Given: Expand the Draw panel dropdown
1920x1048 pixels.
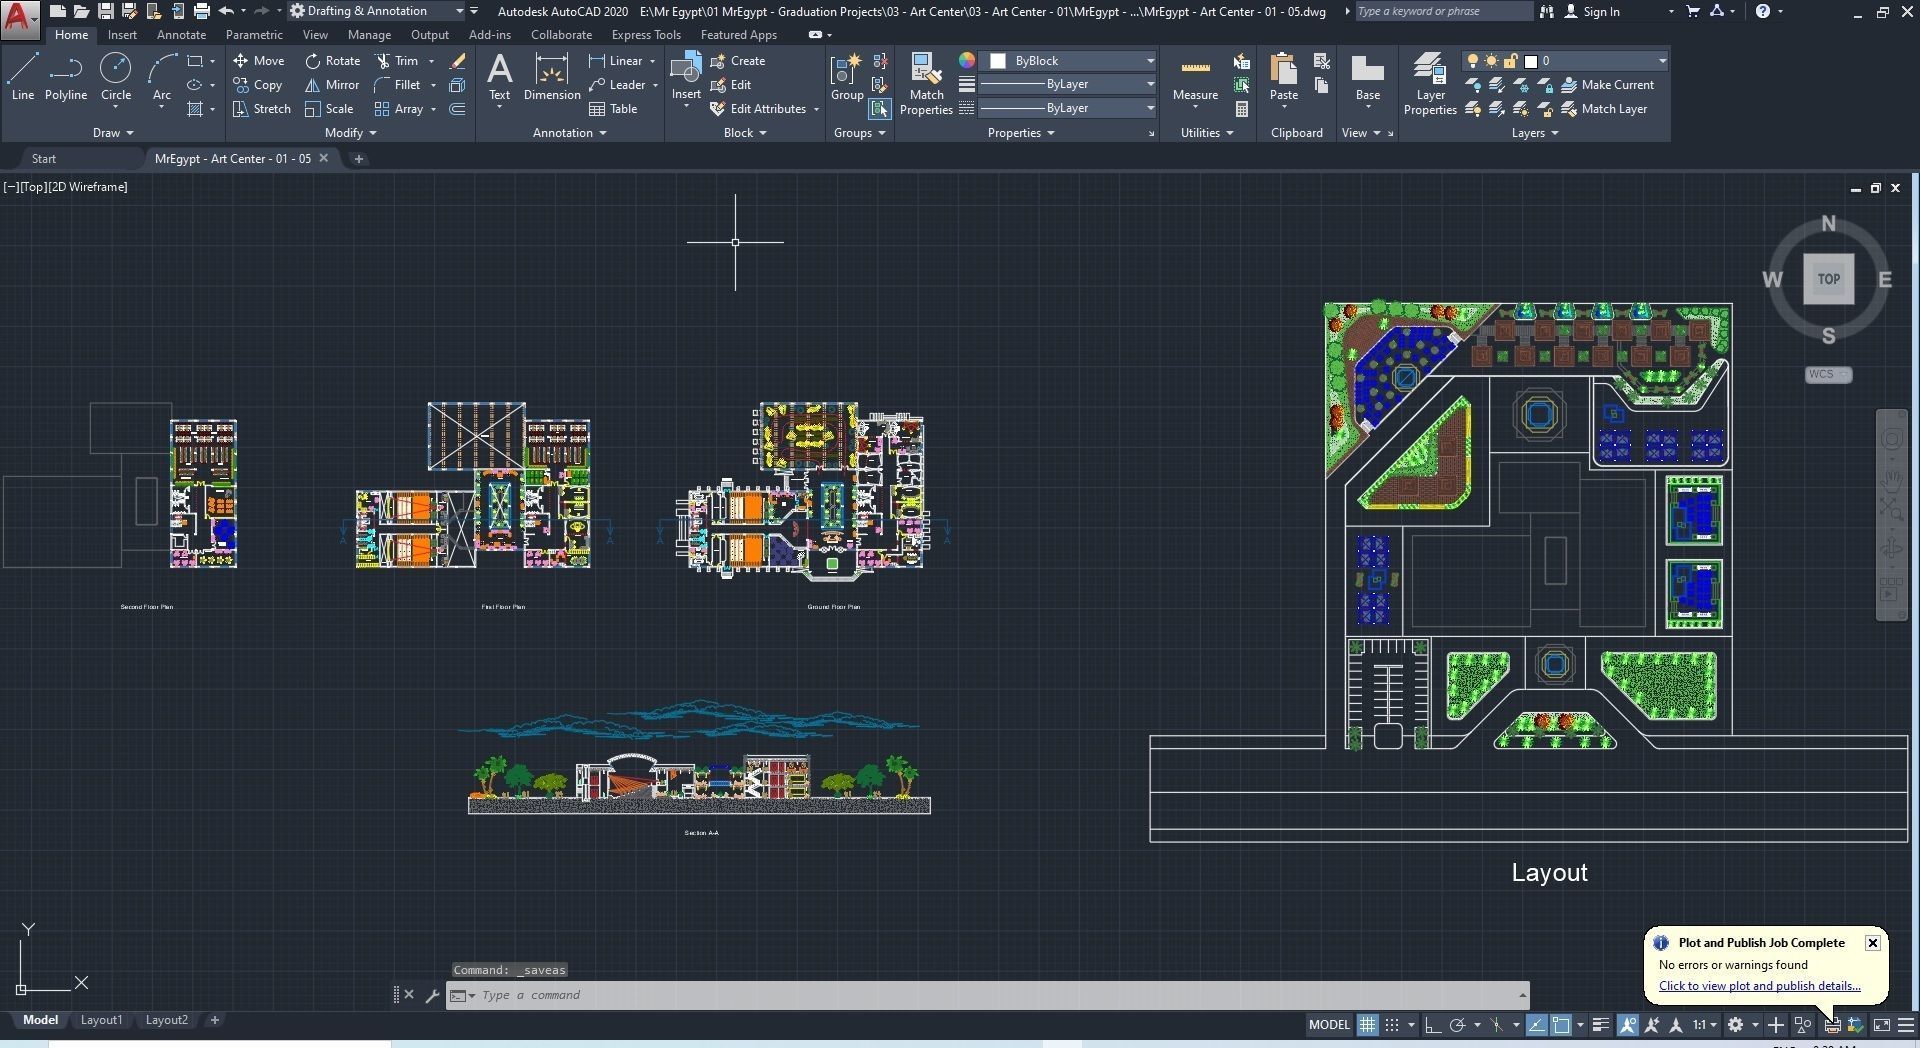Looking at the screenshot, I should point(113,133).
